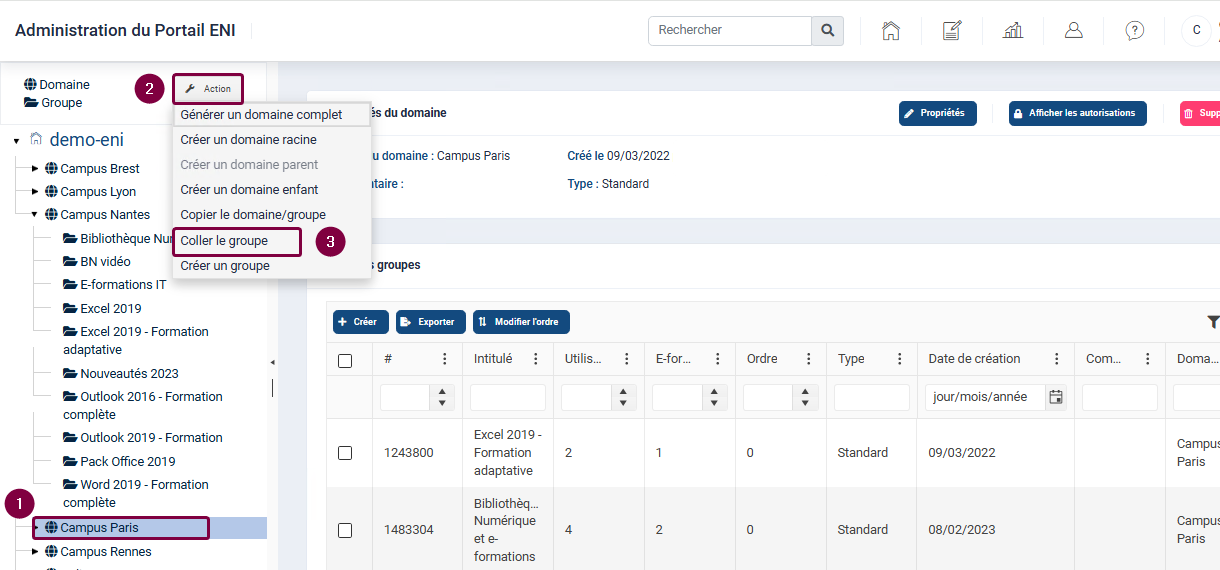Toggle the select-all checkbox in table header
1220x570 pixels.
(345, 361)
